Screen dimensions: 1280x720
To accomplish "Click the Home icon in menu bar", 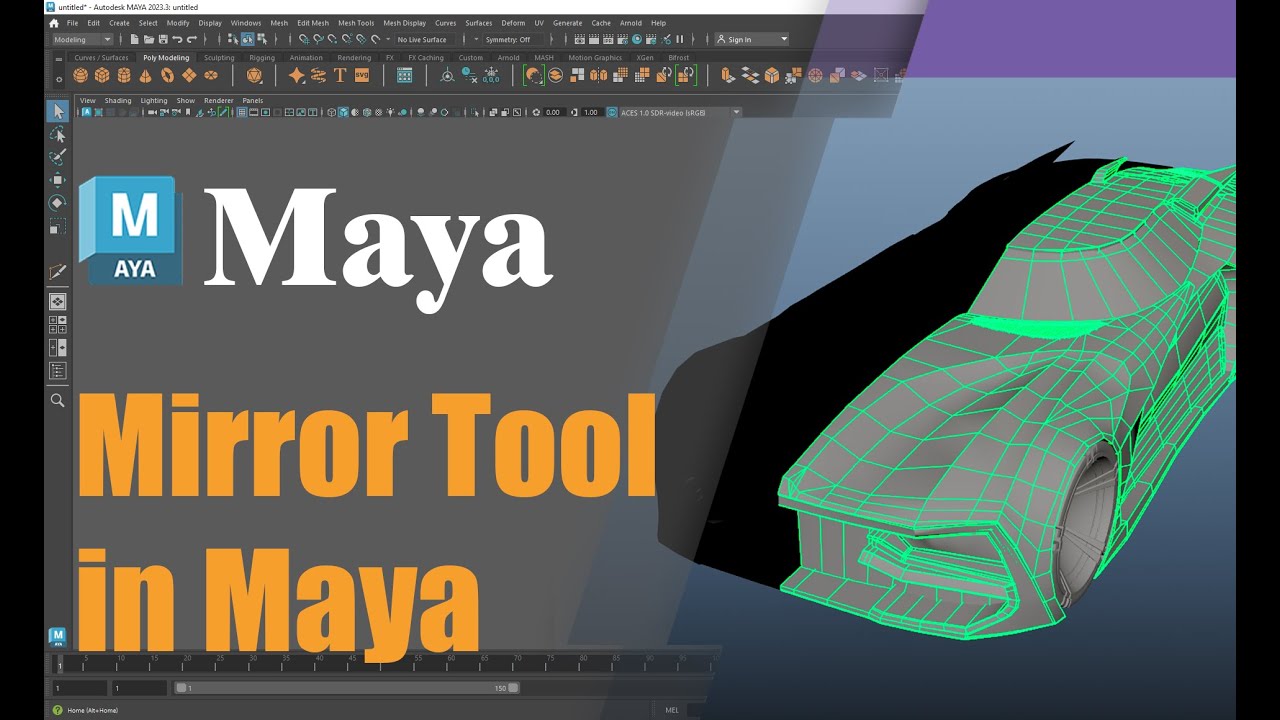I will tap(54, 23).
